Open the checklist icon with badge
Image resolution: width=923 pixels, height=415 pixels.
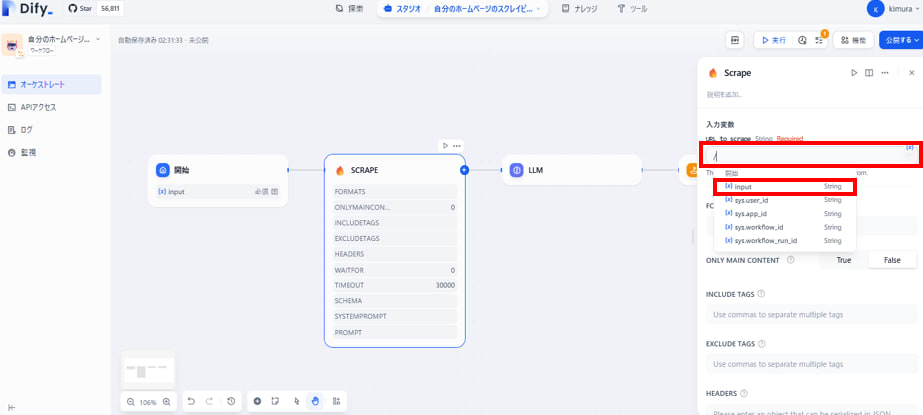coord(819,40)
